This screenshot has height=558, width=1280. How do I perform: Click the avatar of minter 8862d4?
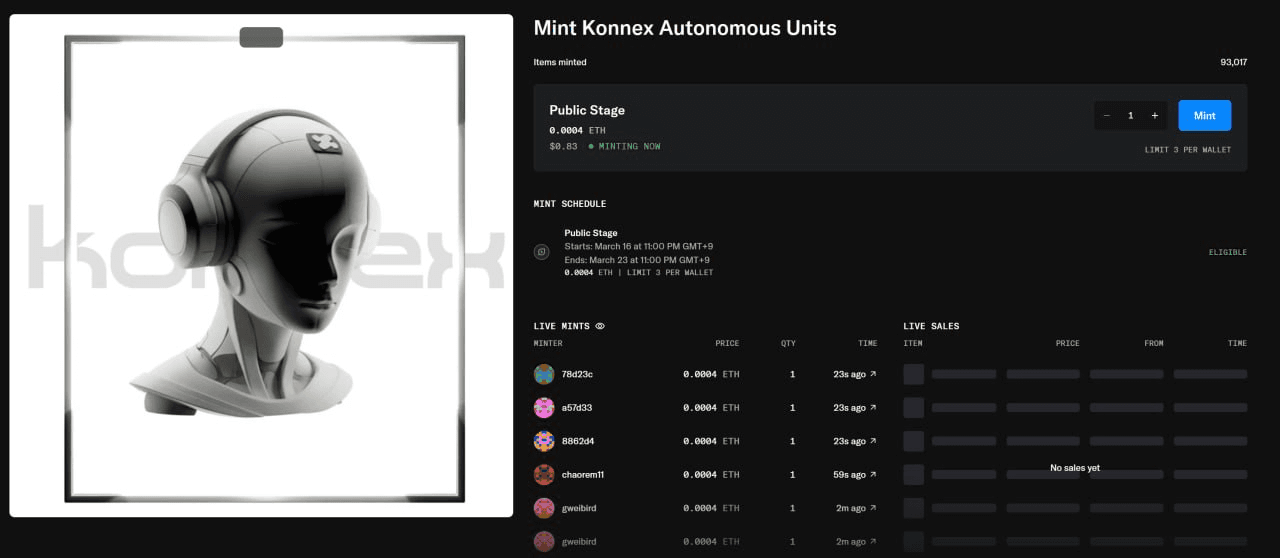[x=544, y=441]
